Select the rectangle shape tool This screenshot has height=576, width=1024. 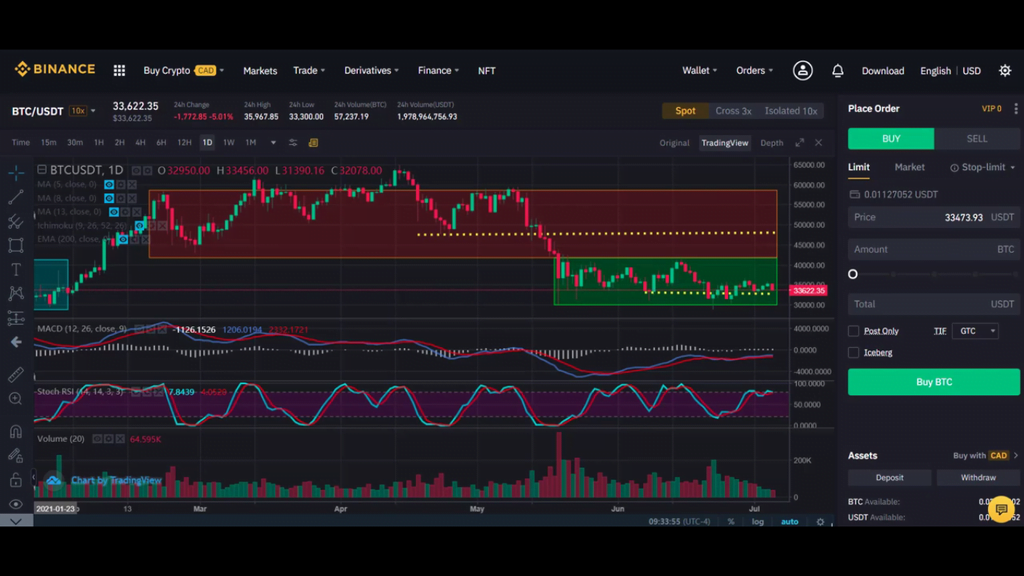click(x=16, y=246)
